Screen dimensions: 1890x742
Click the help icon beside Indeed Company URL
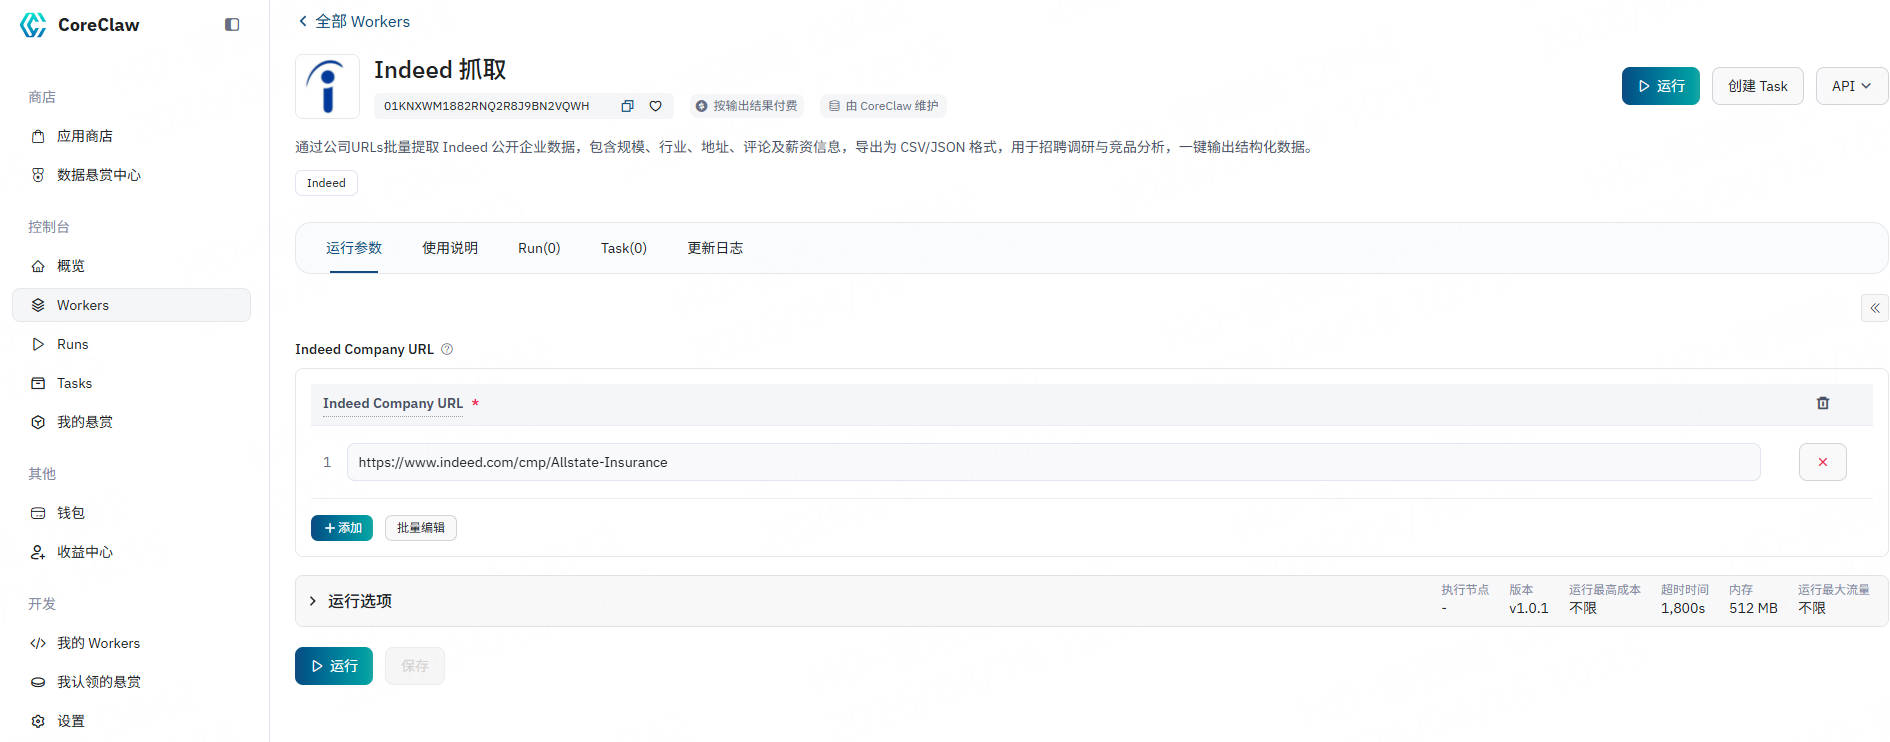coord(447,349)
